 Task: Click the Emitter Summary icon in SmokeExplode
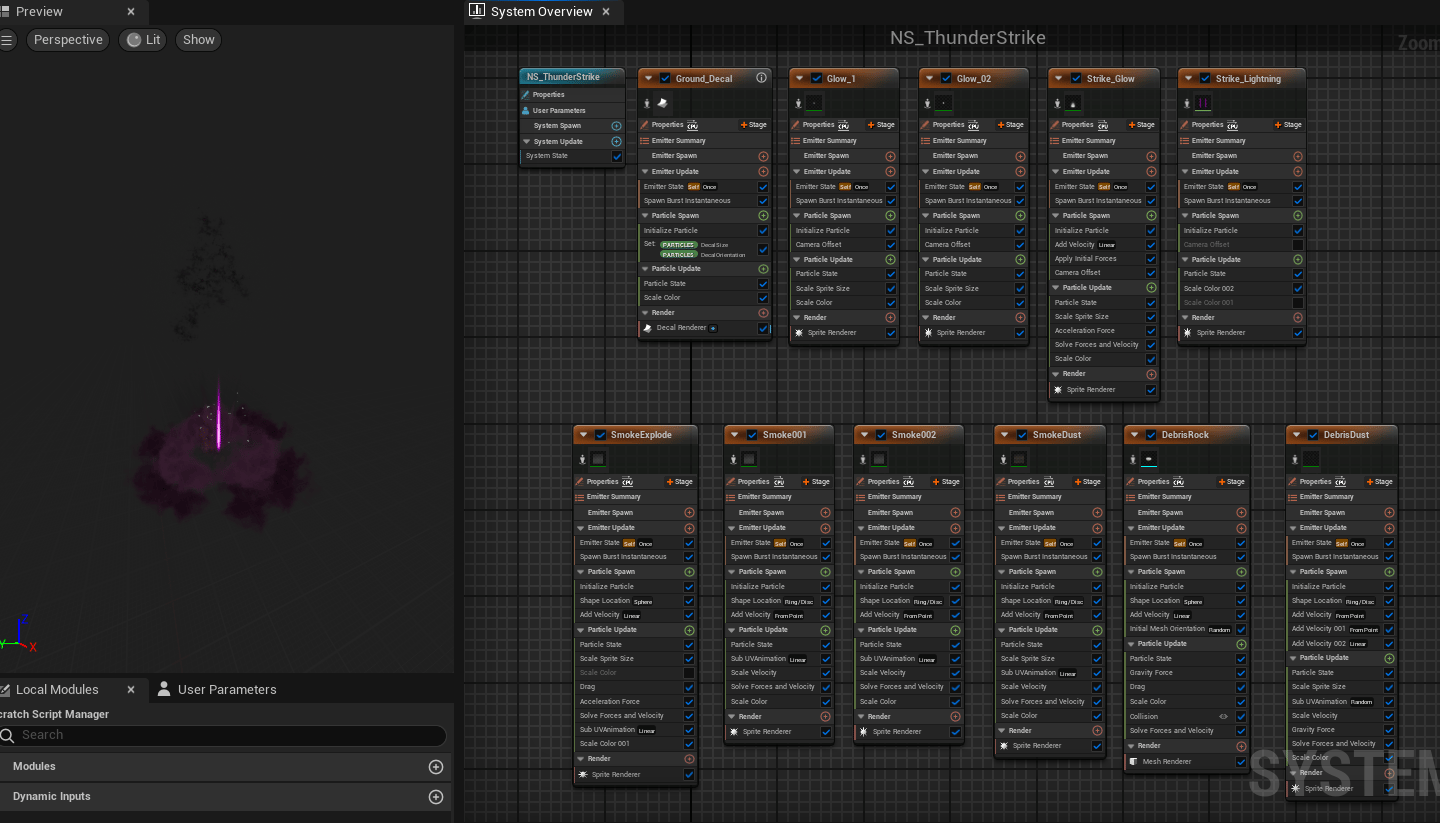tap(580, 497)
